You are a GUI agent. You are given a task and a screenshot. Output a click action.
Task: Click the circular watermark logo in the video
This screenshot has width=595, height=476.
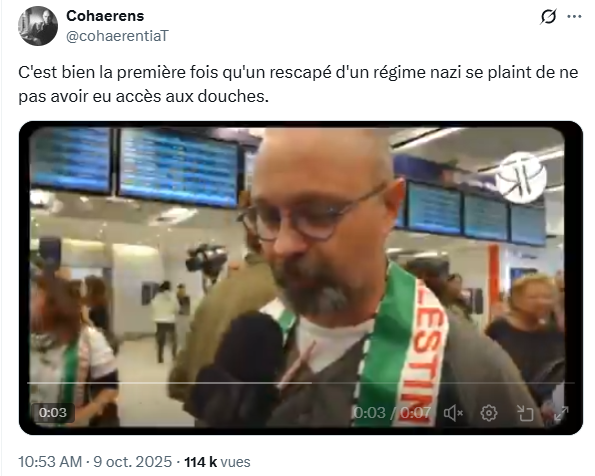[x=521, y=177]
